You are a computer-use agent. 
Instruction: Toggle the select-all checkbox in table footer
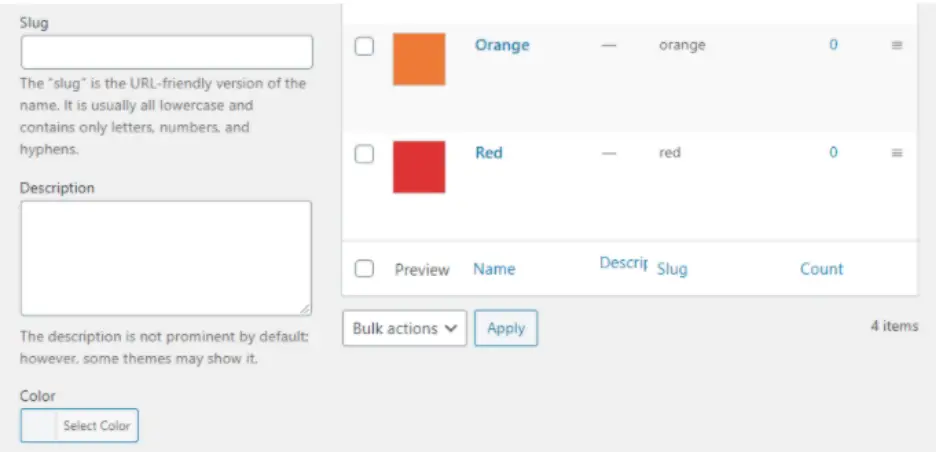pyautogui.click(x=365, y=269)
